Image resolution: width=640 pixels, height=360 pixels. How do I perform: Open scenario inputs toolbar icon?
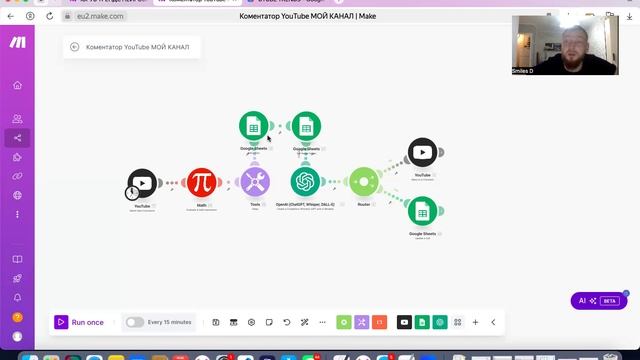pyautogui.click(x=233, y=322)
